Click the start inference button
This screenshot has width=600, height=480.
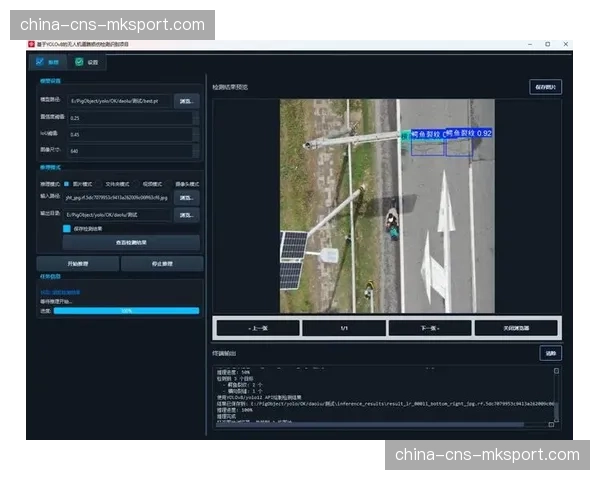pyautogui.click(x=77, y=264)
